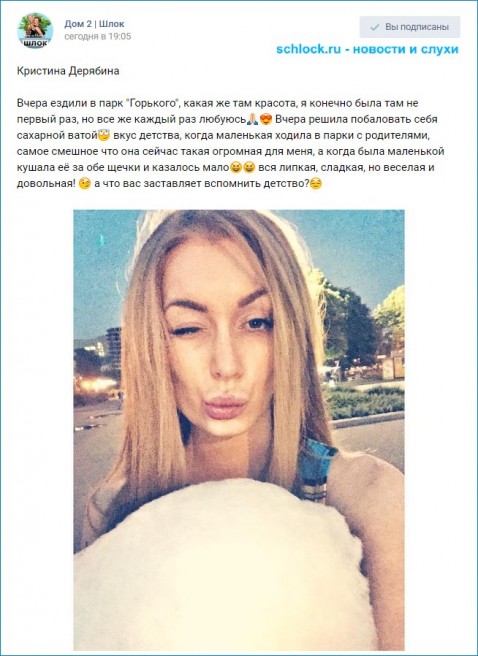
Task: Open the attached selfie photo
Action: pos(239,430)
